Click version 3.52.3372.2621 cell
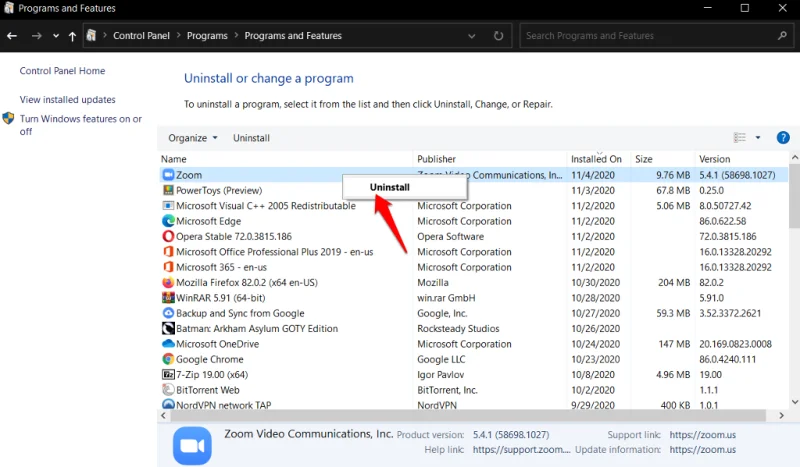Screen dimensions: 800x467 tap(730, 313)
